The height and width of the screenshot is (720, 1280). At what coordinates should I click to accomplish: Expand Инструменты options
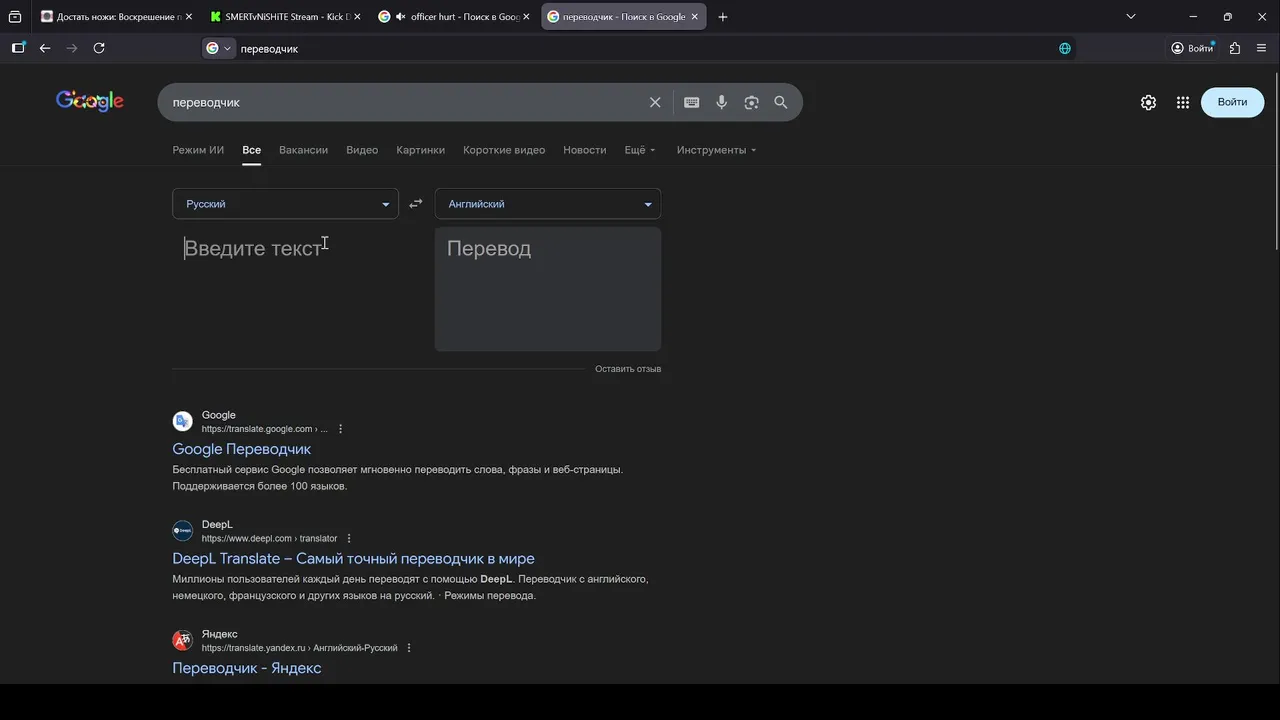pyautogui.click(x=716, y=150)
